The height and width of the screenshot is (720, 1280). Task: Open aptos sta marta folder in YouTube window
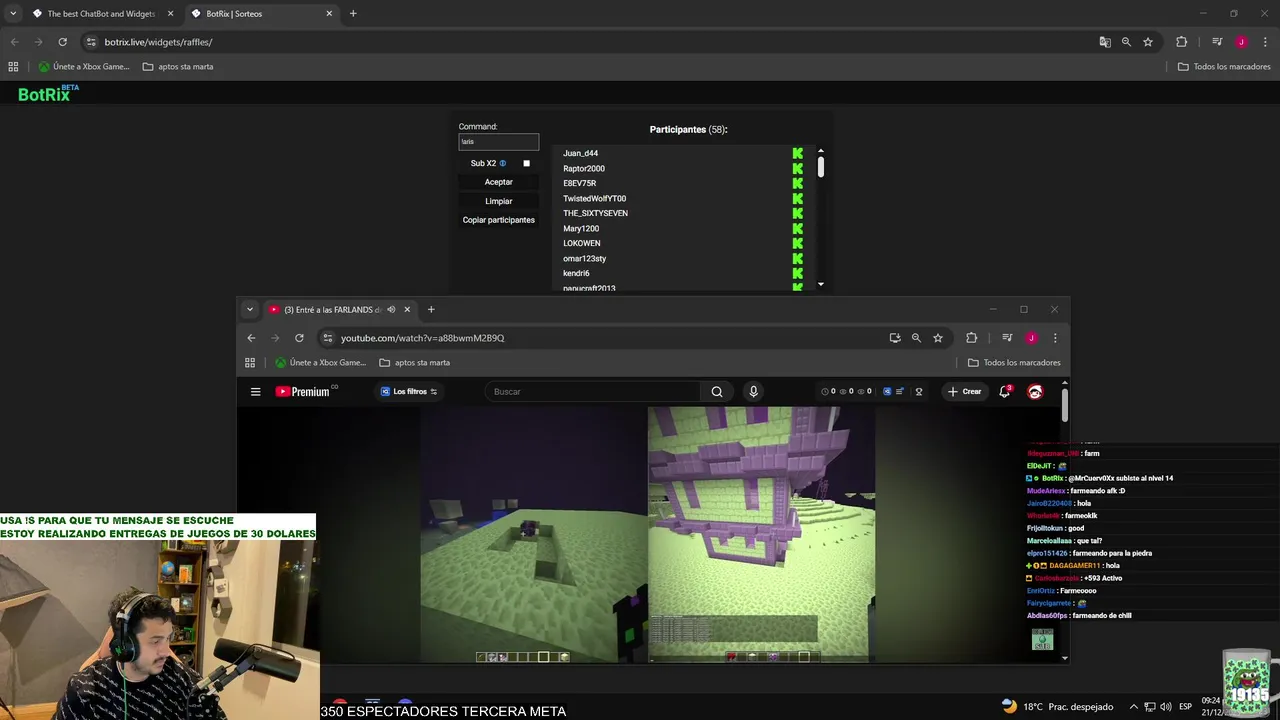click(x=415, y=363)
